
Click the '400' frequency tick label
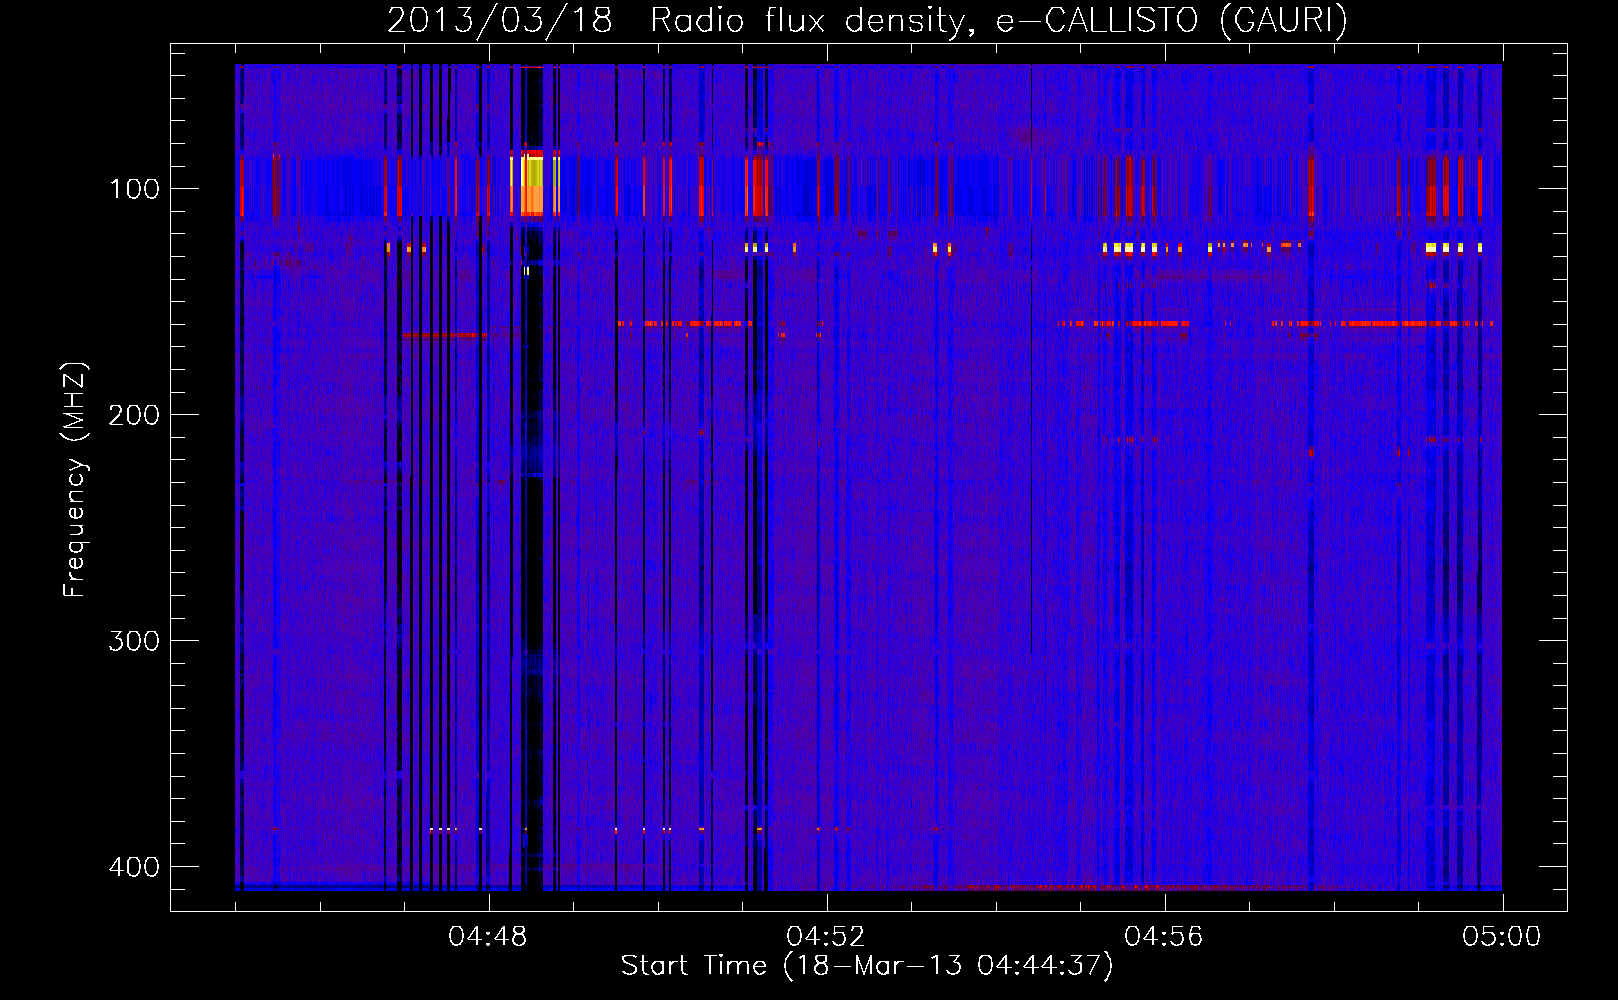tap(134, 867)
